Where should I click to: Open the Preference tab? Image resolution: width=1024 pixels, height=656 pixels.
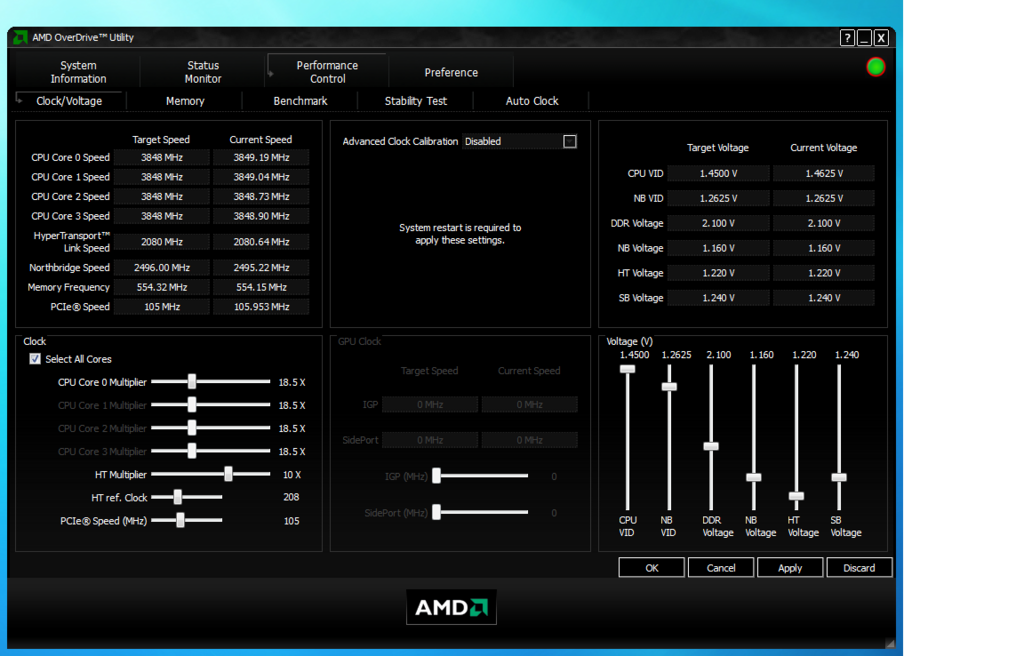451,72
